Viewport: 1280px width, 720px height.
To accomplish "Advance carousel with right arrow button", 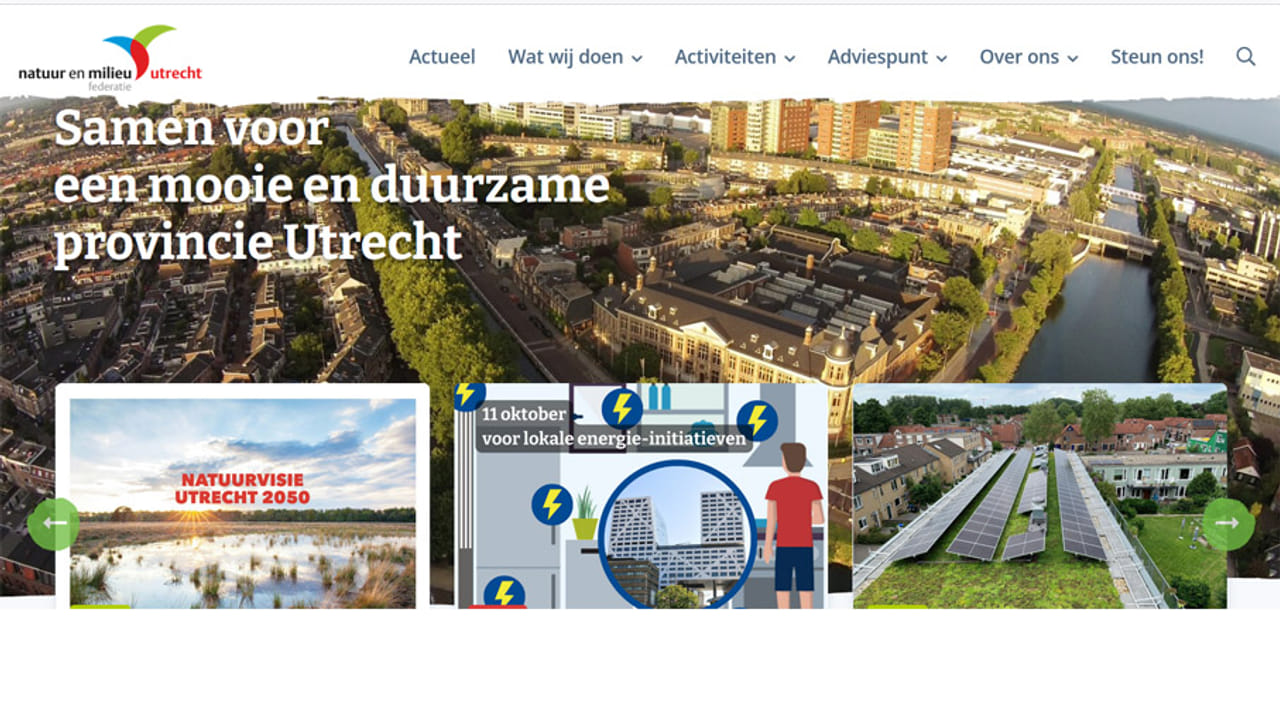I will [x=1227, y=523].
